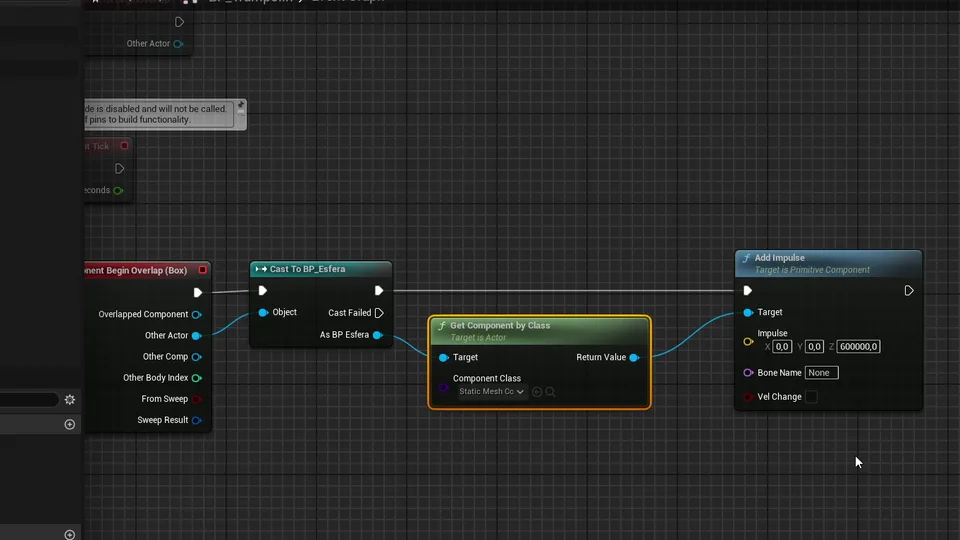Browse to Component Class asset magnifier icon
The height and width of the screenshot is (540, 960).
[550, 392]
